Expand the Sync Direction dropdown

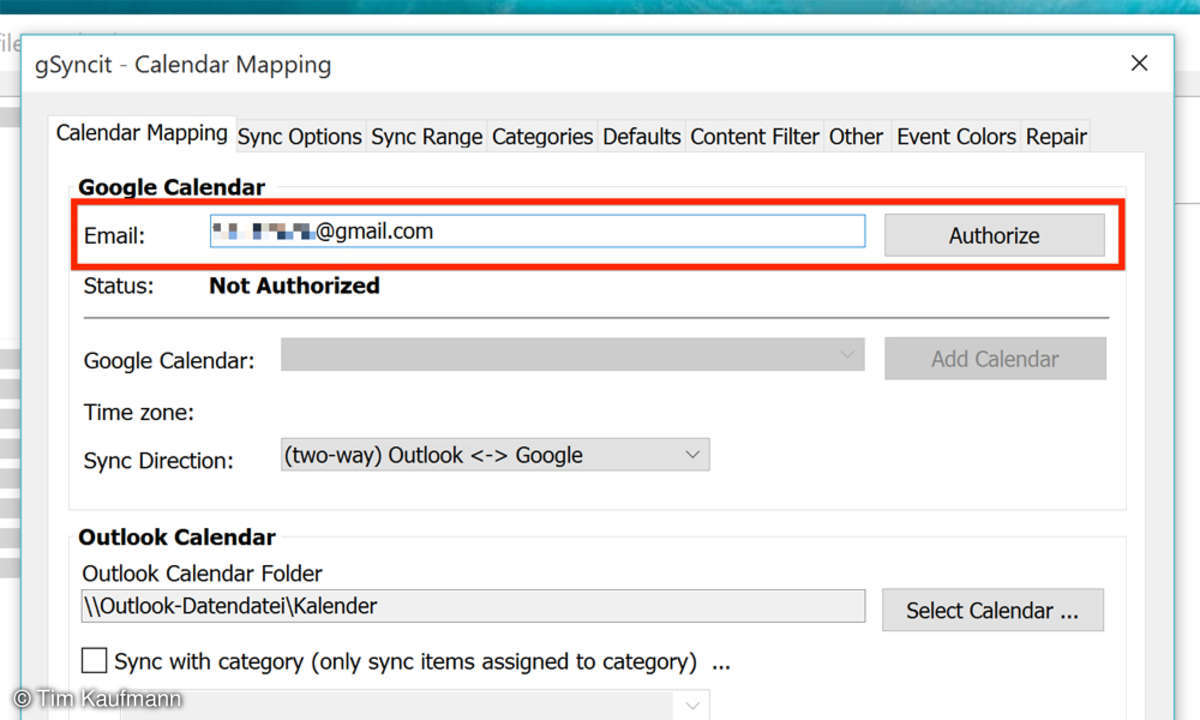point(495,455)
